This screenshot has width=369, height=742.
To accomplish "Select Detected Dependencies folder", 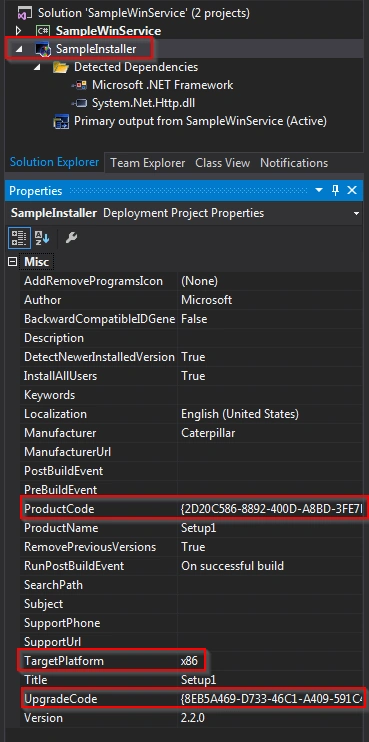I will 136,67.
